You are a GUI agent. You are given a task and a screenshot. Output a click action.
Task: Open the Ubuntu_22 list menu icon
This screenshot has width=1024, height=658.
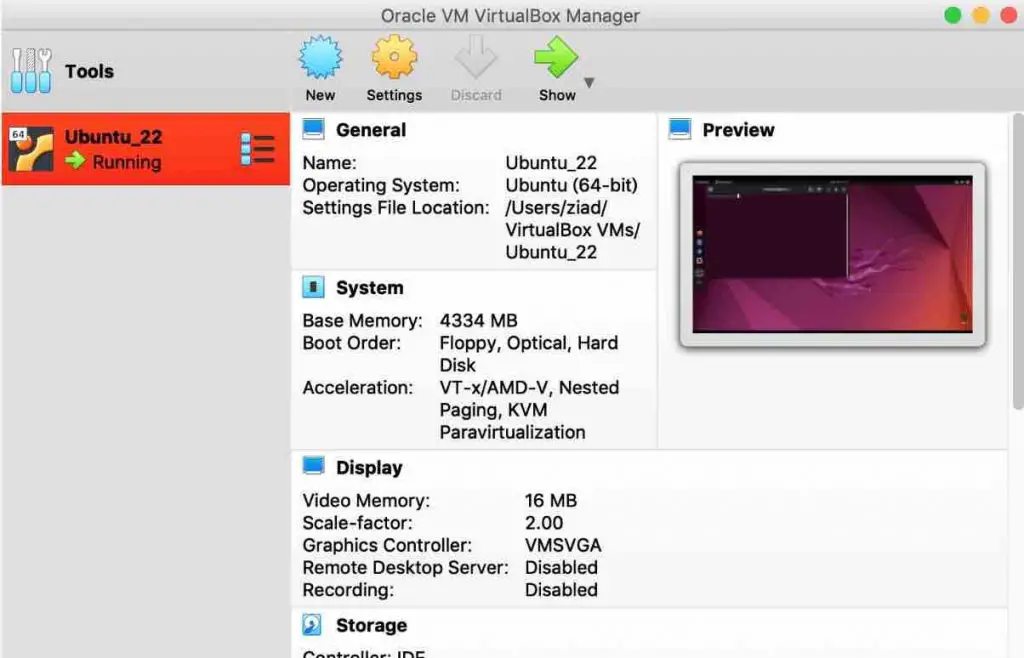(x=258, y=147)
